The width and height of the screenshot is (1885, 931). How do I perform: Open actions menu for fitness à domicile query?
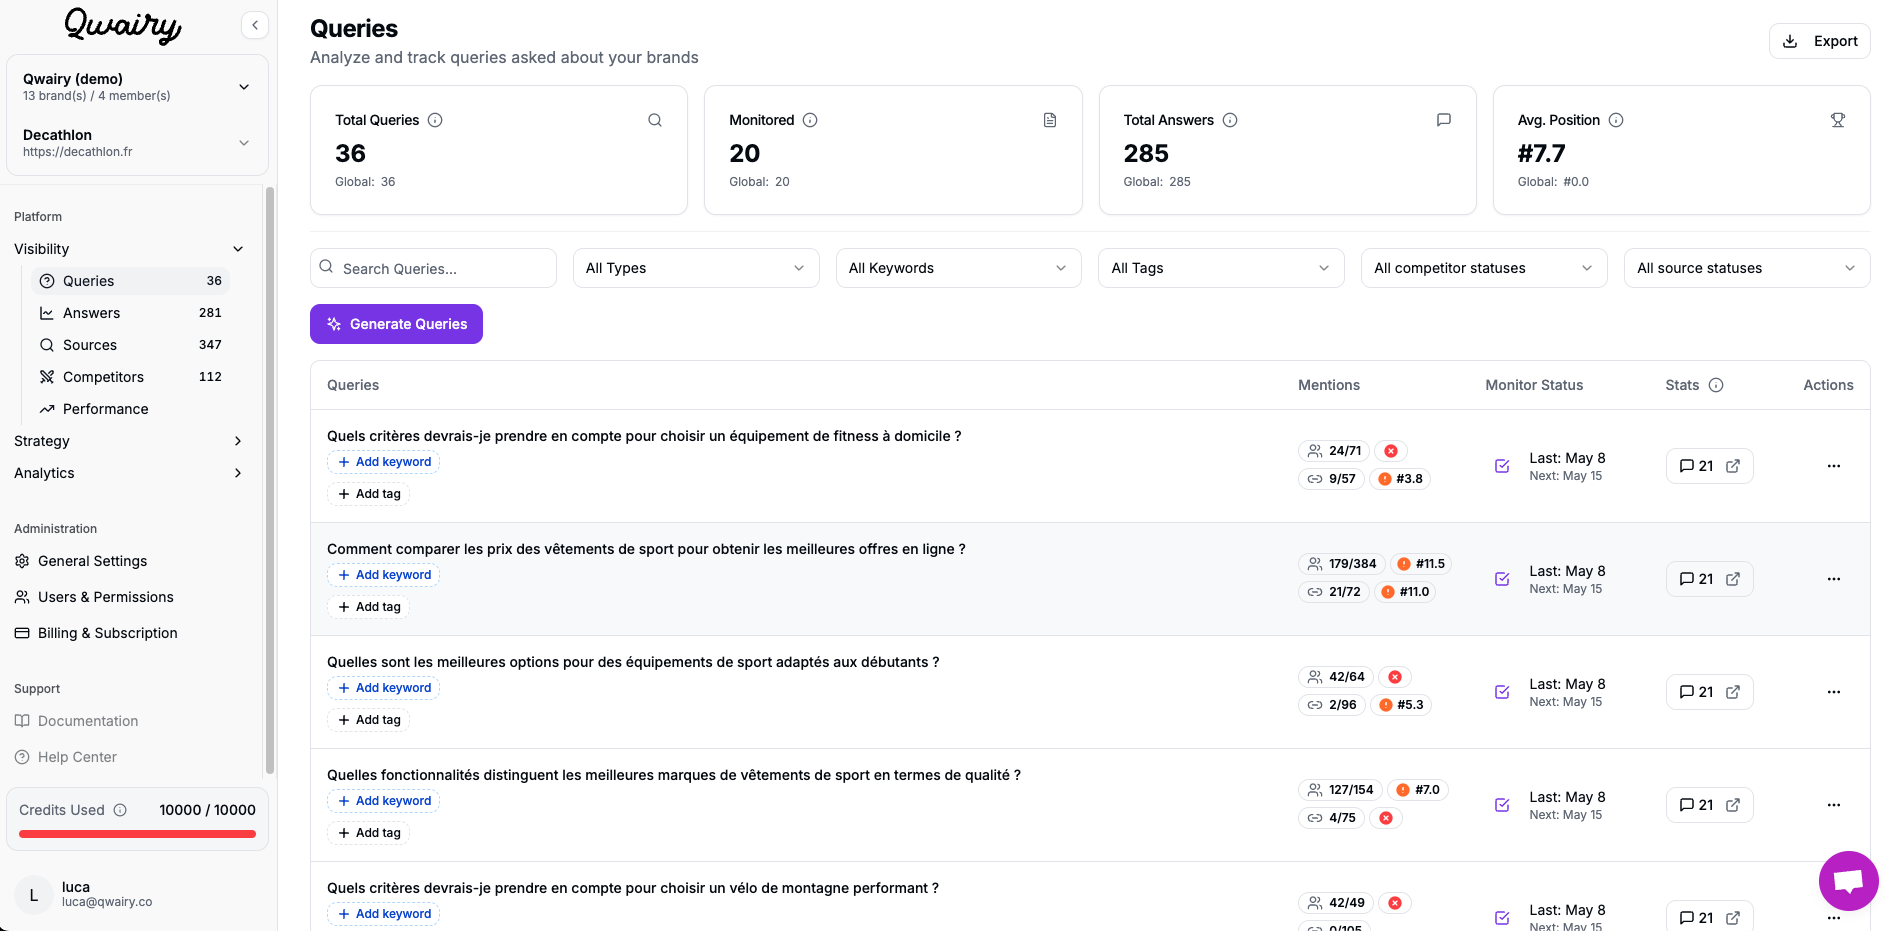tap(1834, 466)
